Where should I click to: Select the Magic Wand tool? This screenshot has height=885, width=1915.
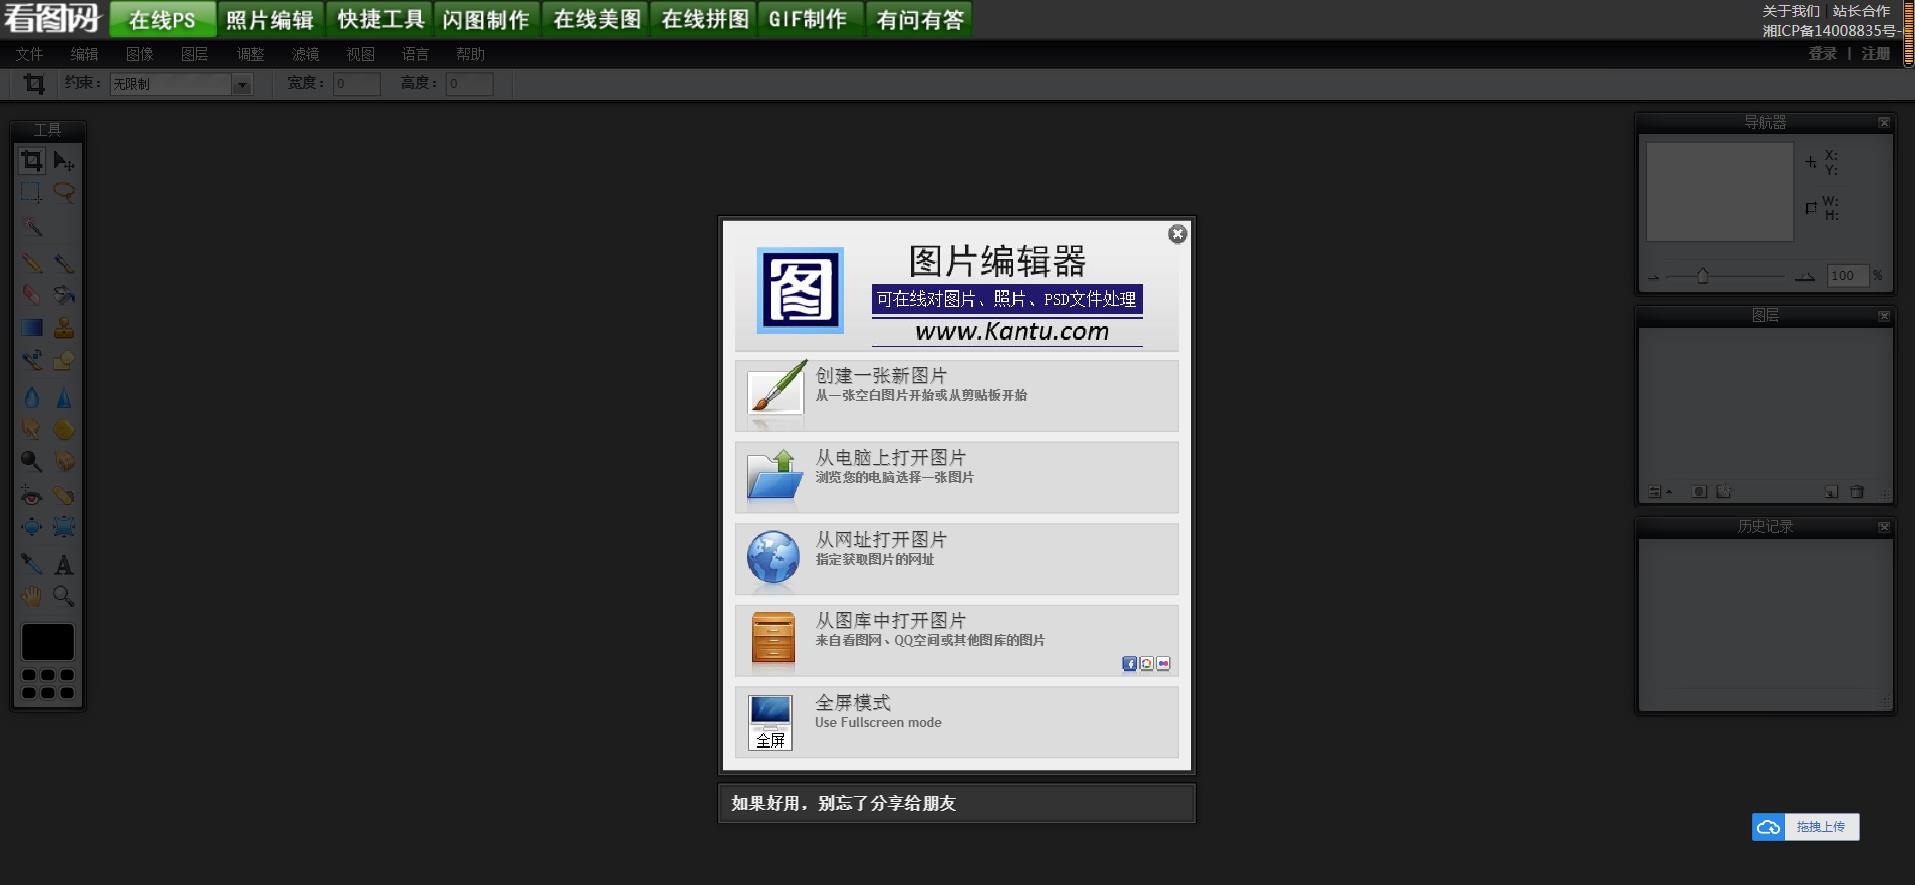point(32,227)
